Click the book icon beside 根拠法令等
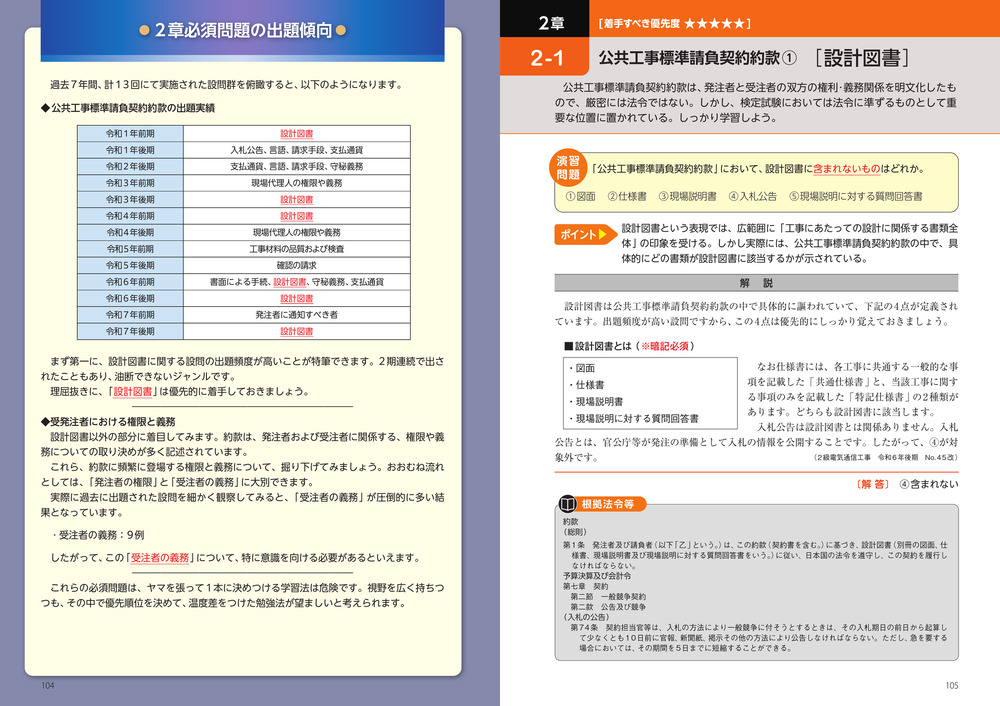 (567, 504)
